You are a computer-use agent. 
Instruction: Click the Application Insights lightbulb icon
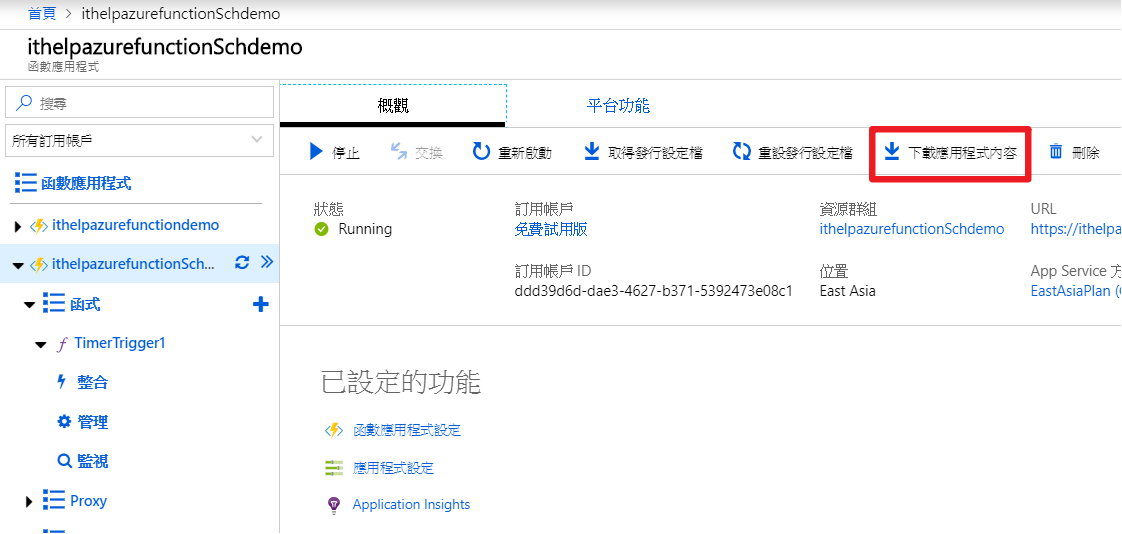tap(333, 506)
